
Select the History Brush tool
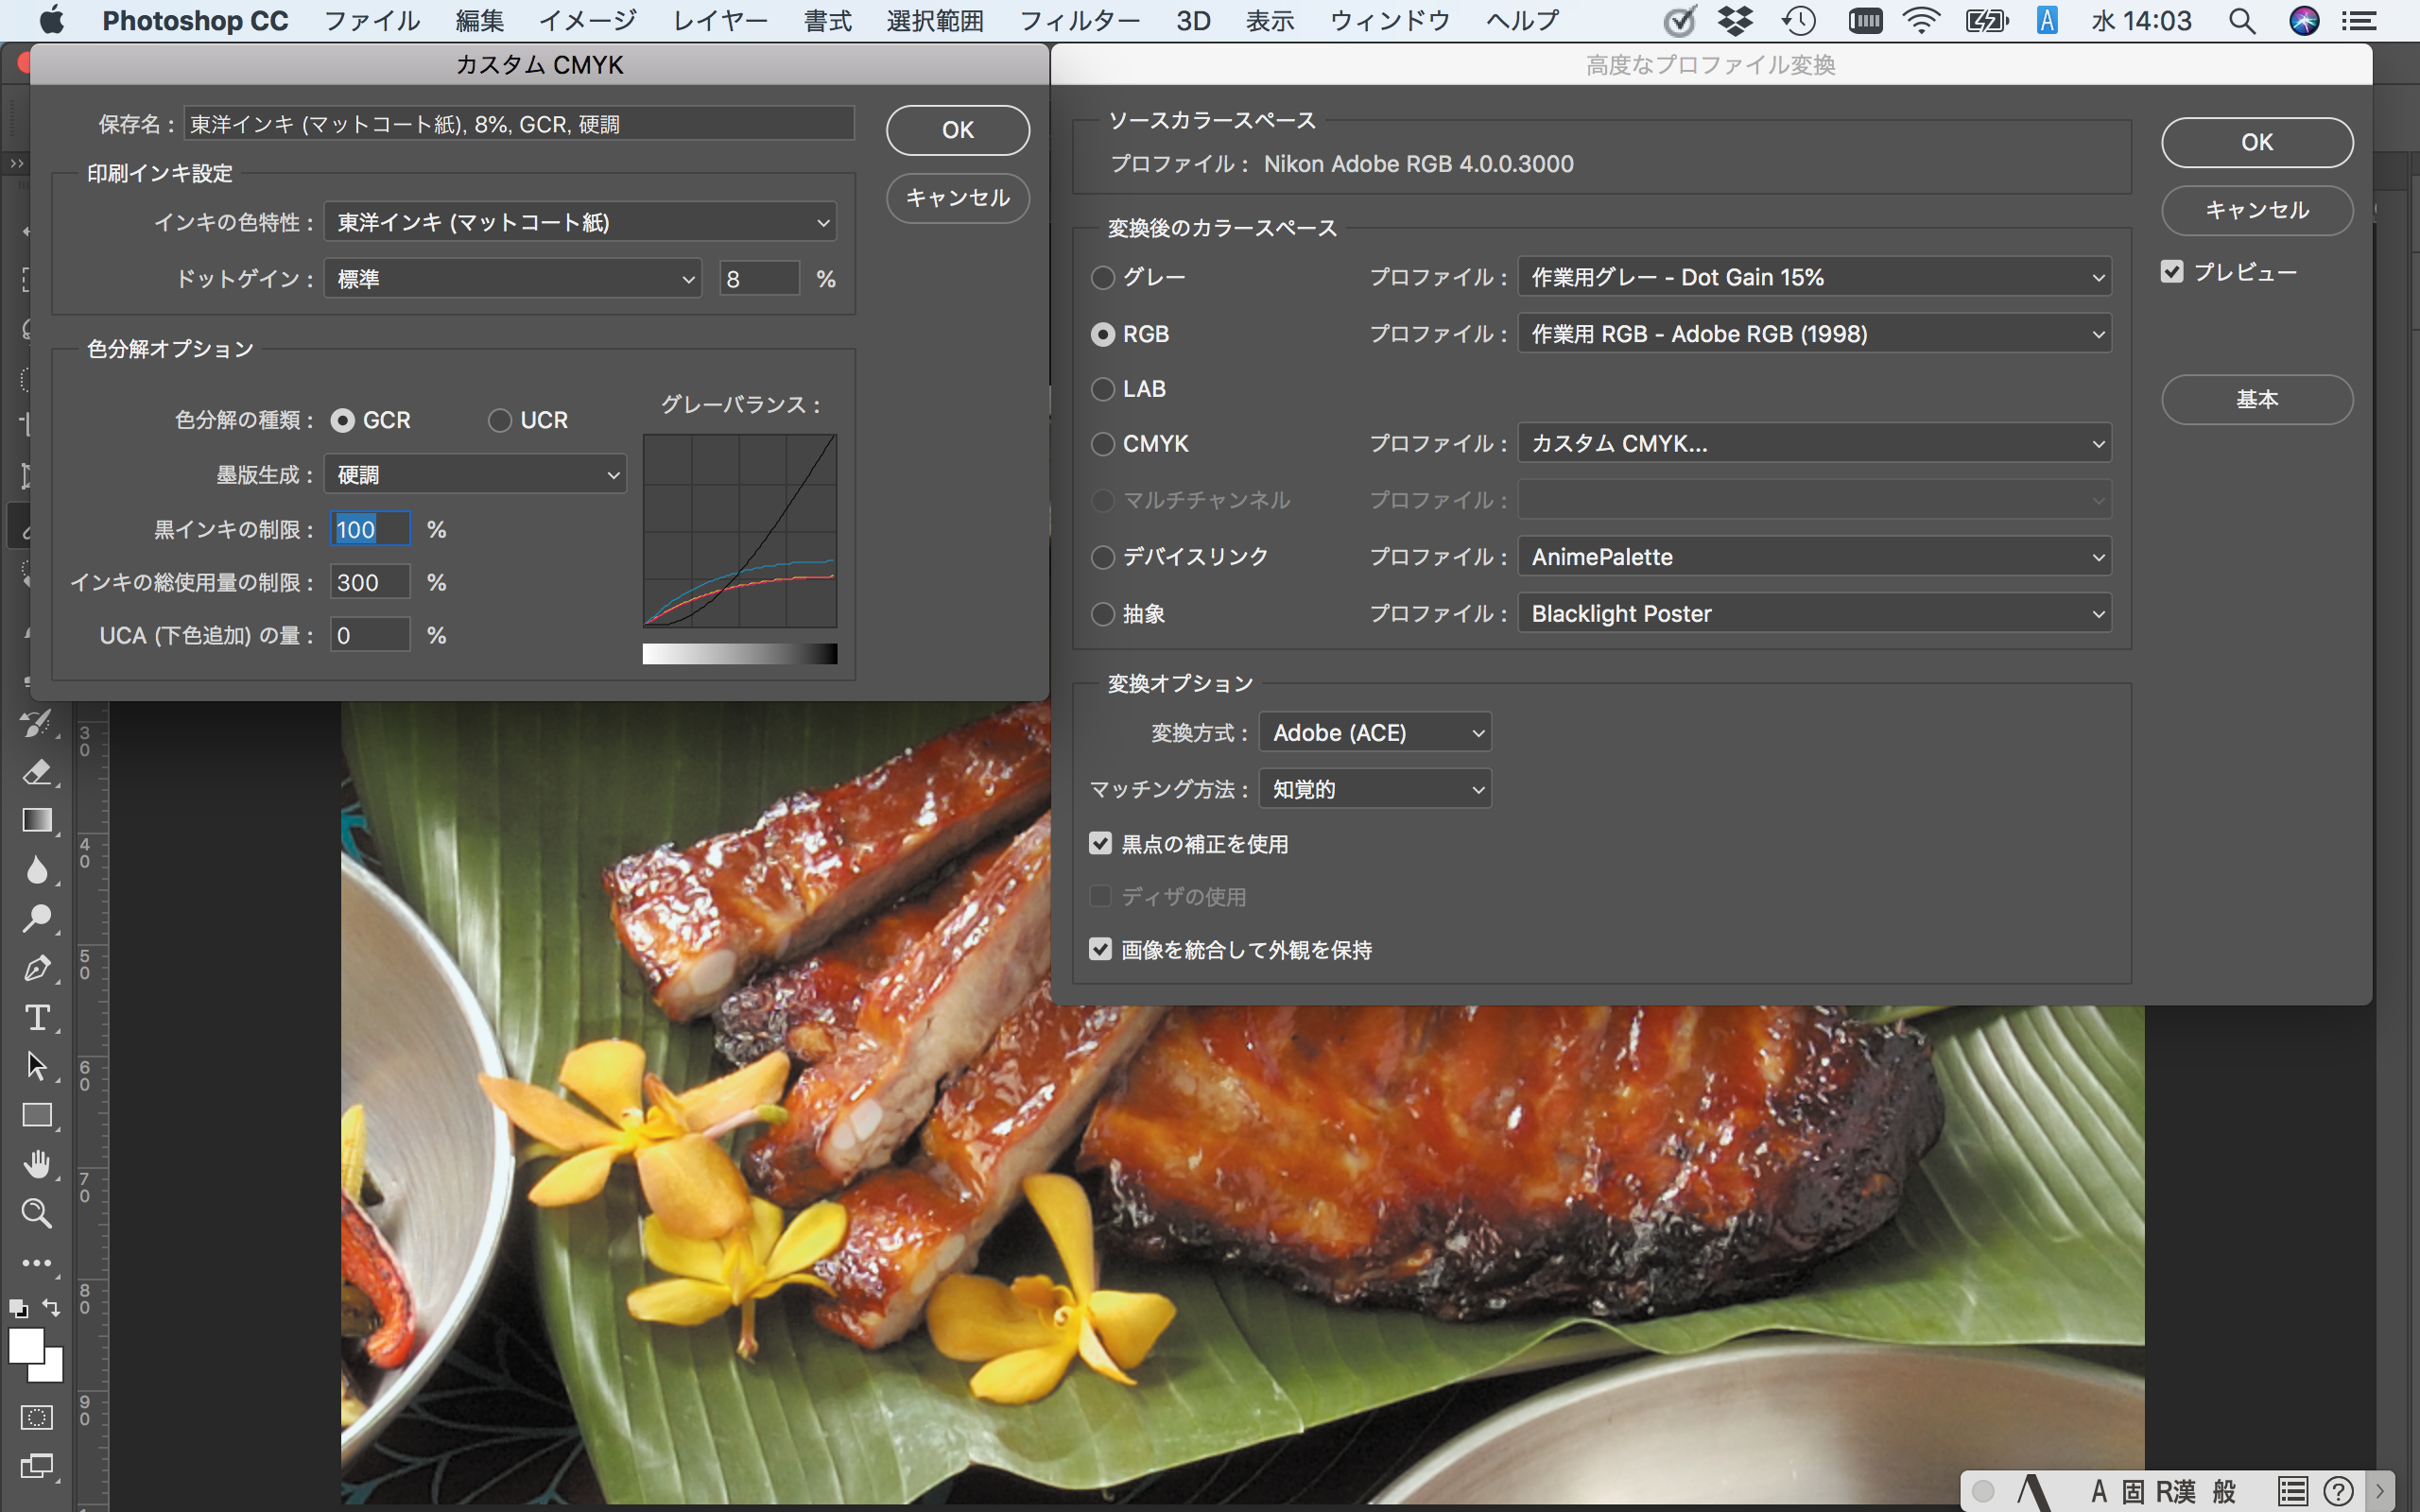click(37, 723)
